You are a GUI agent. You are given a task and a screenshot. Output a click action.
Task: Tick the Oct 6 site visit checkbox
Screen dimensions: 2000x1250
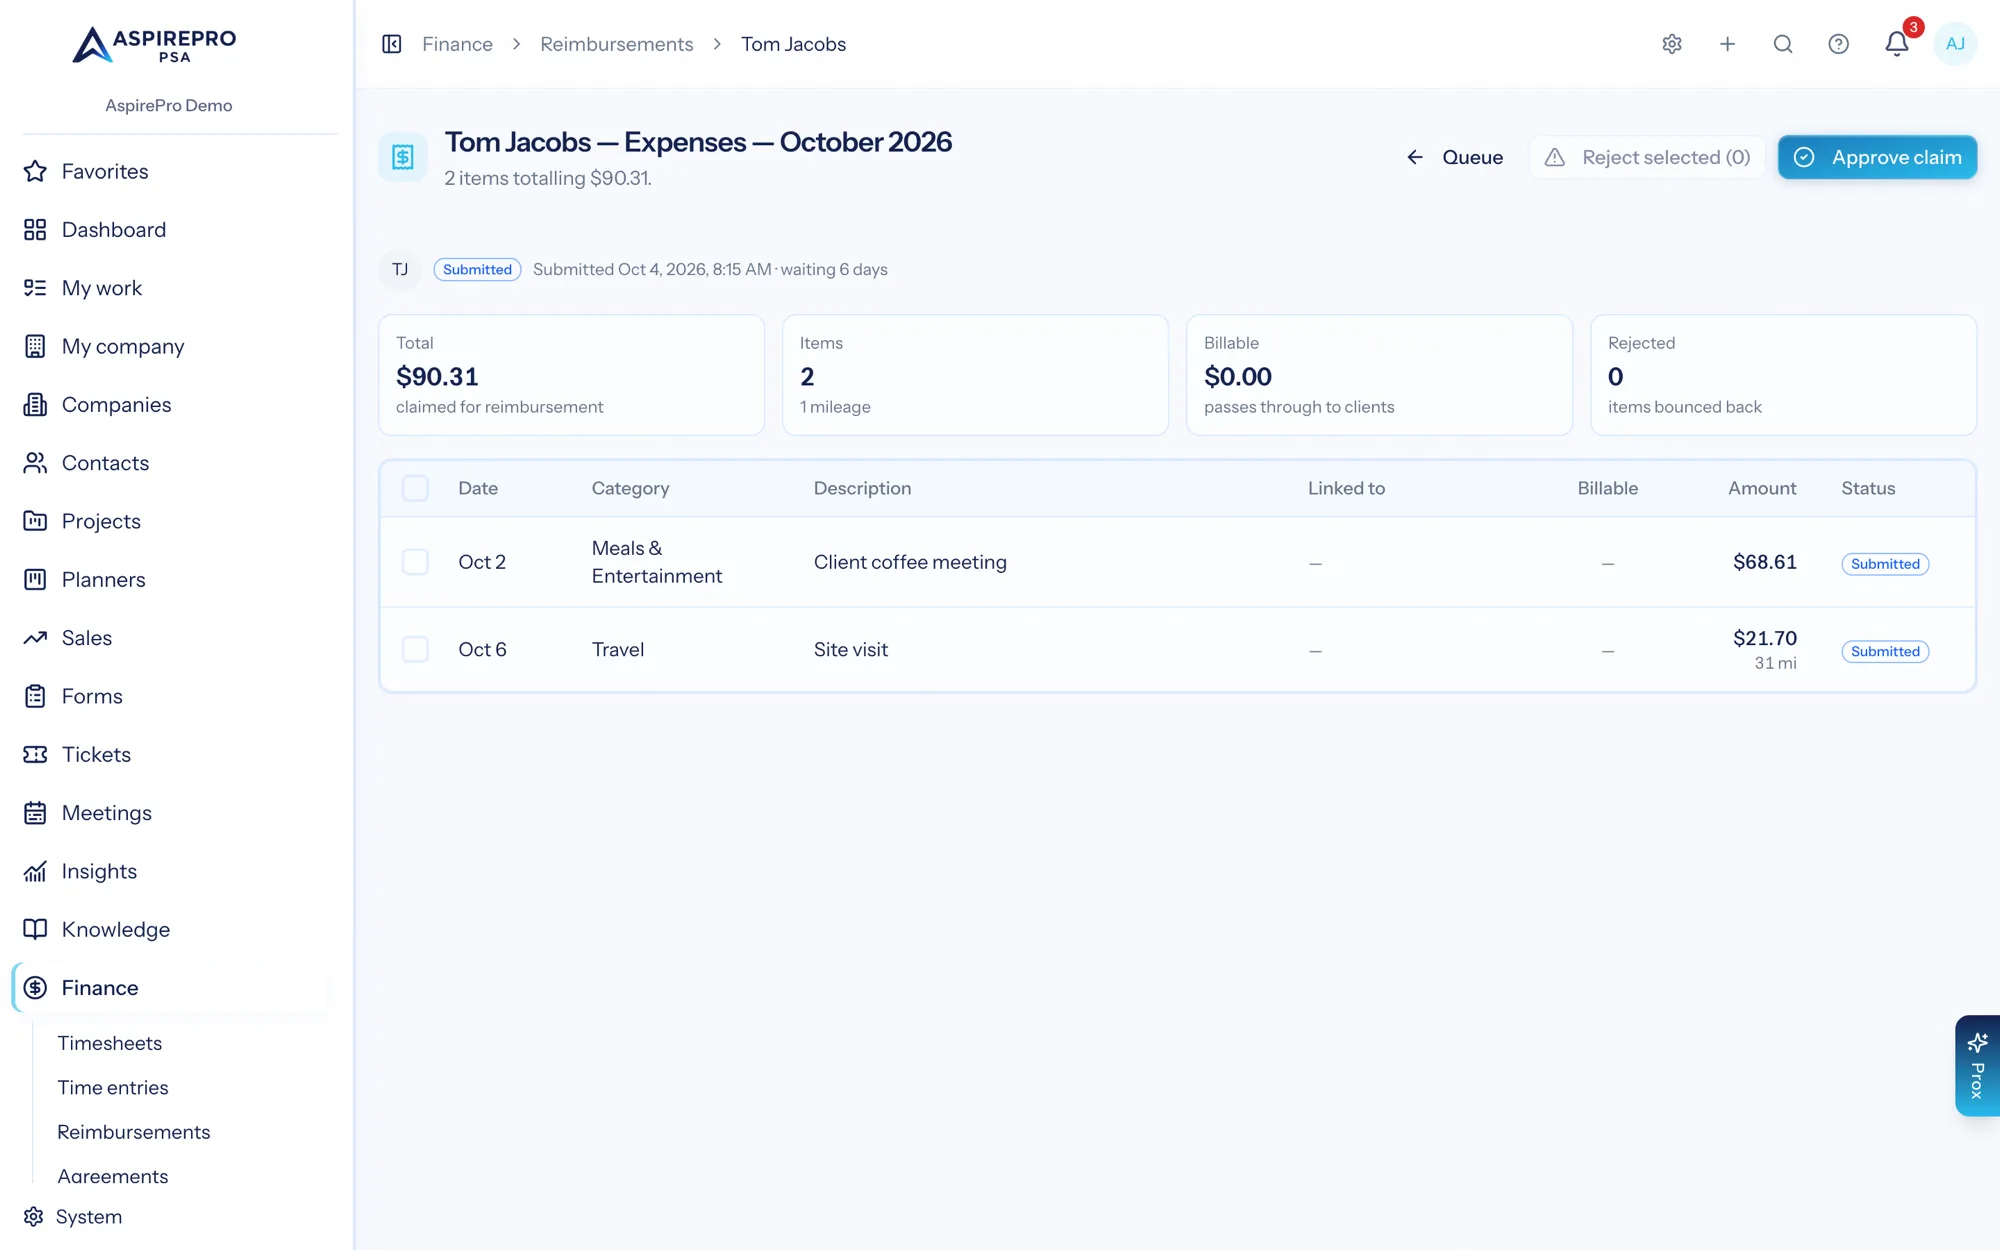click(x=415, y=650)
